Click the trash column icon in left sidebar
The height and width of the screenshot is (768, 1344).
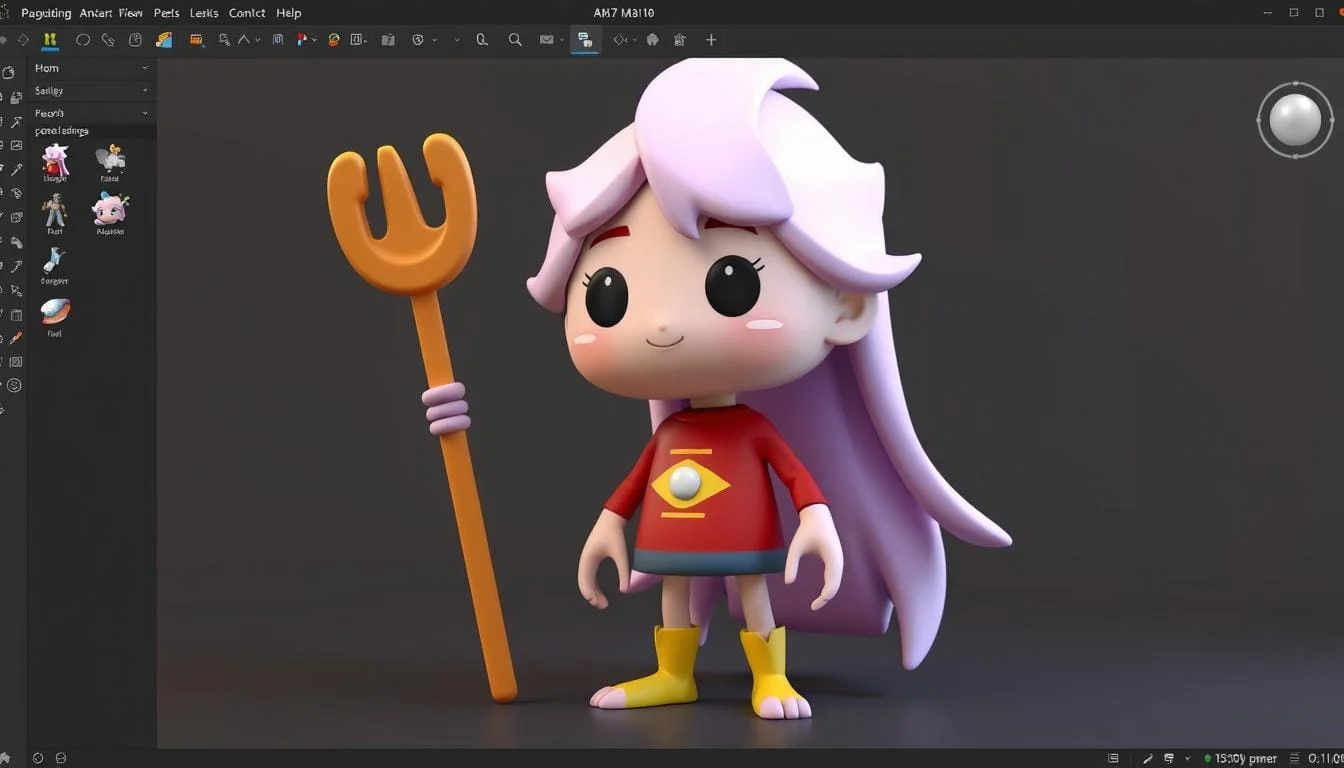pos(16,315)
